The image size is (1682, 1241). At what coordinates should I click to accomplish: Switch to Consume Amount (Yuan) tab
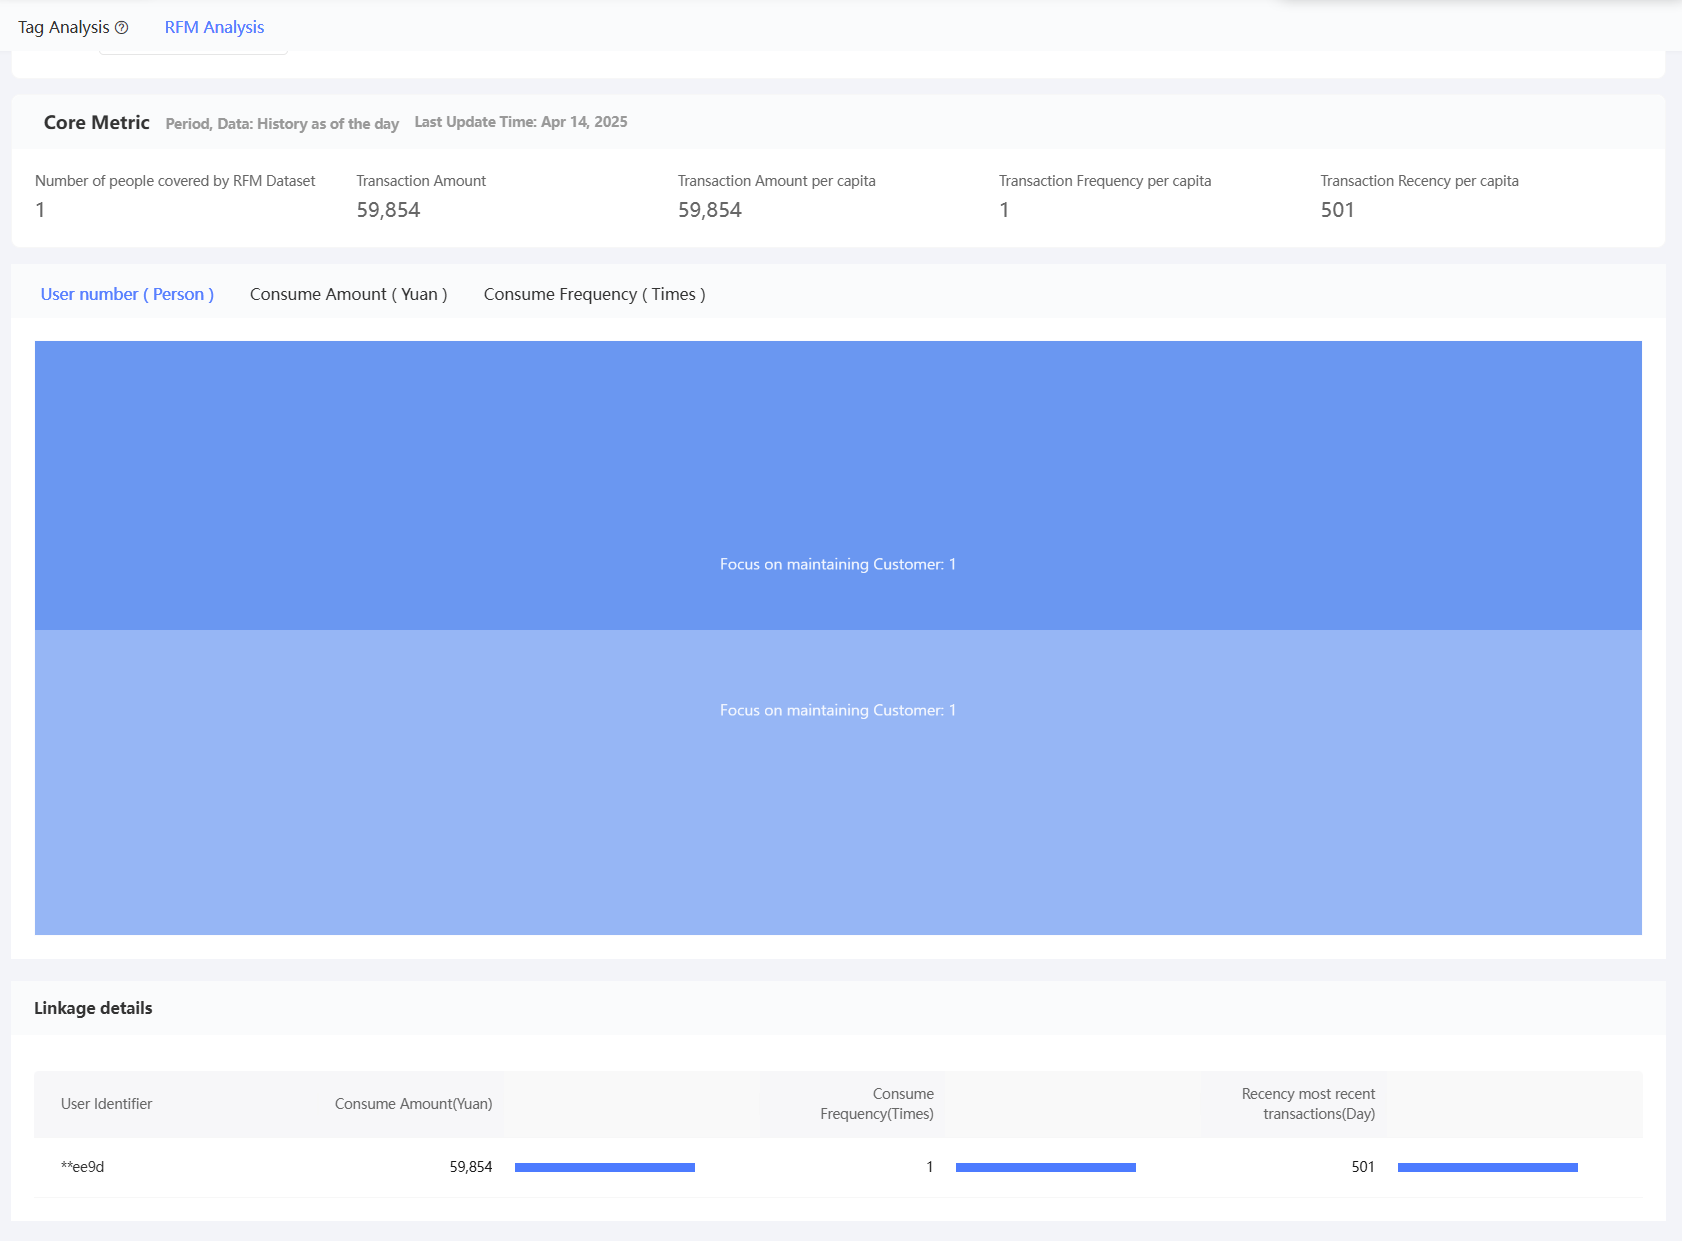coord(348,294)
